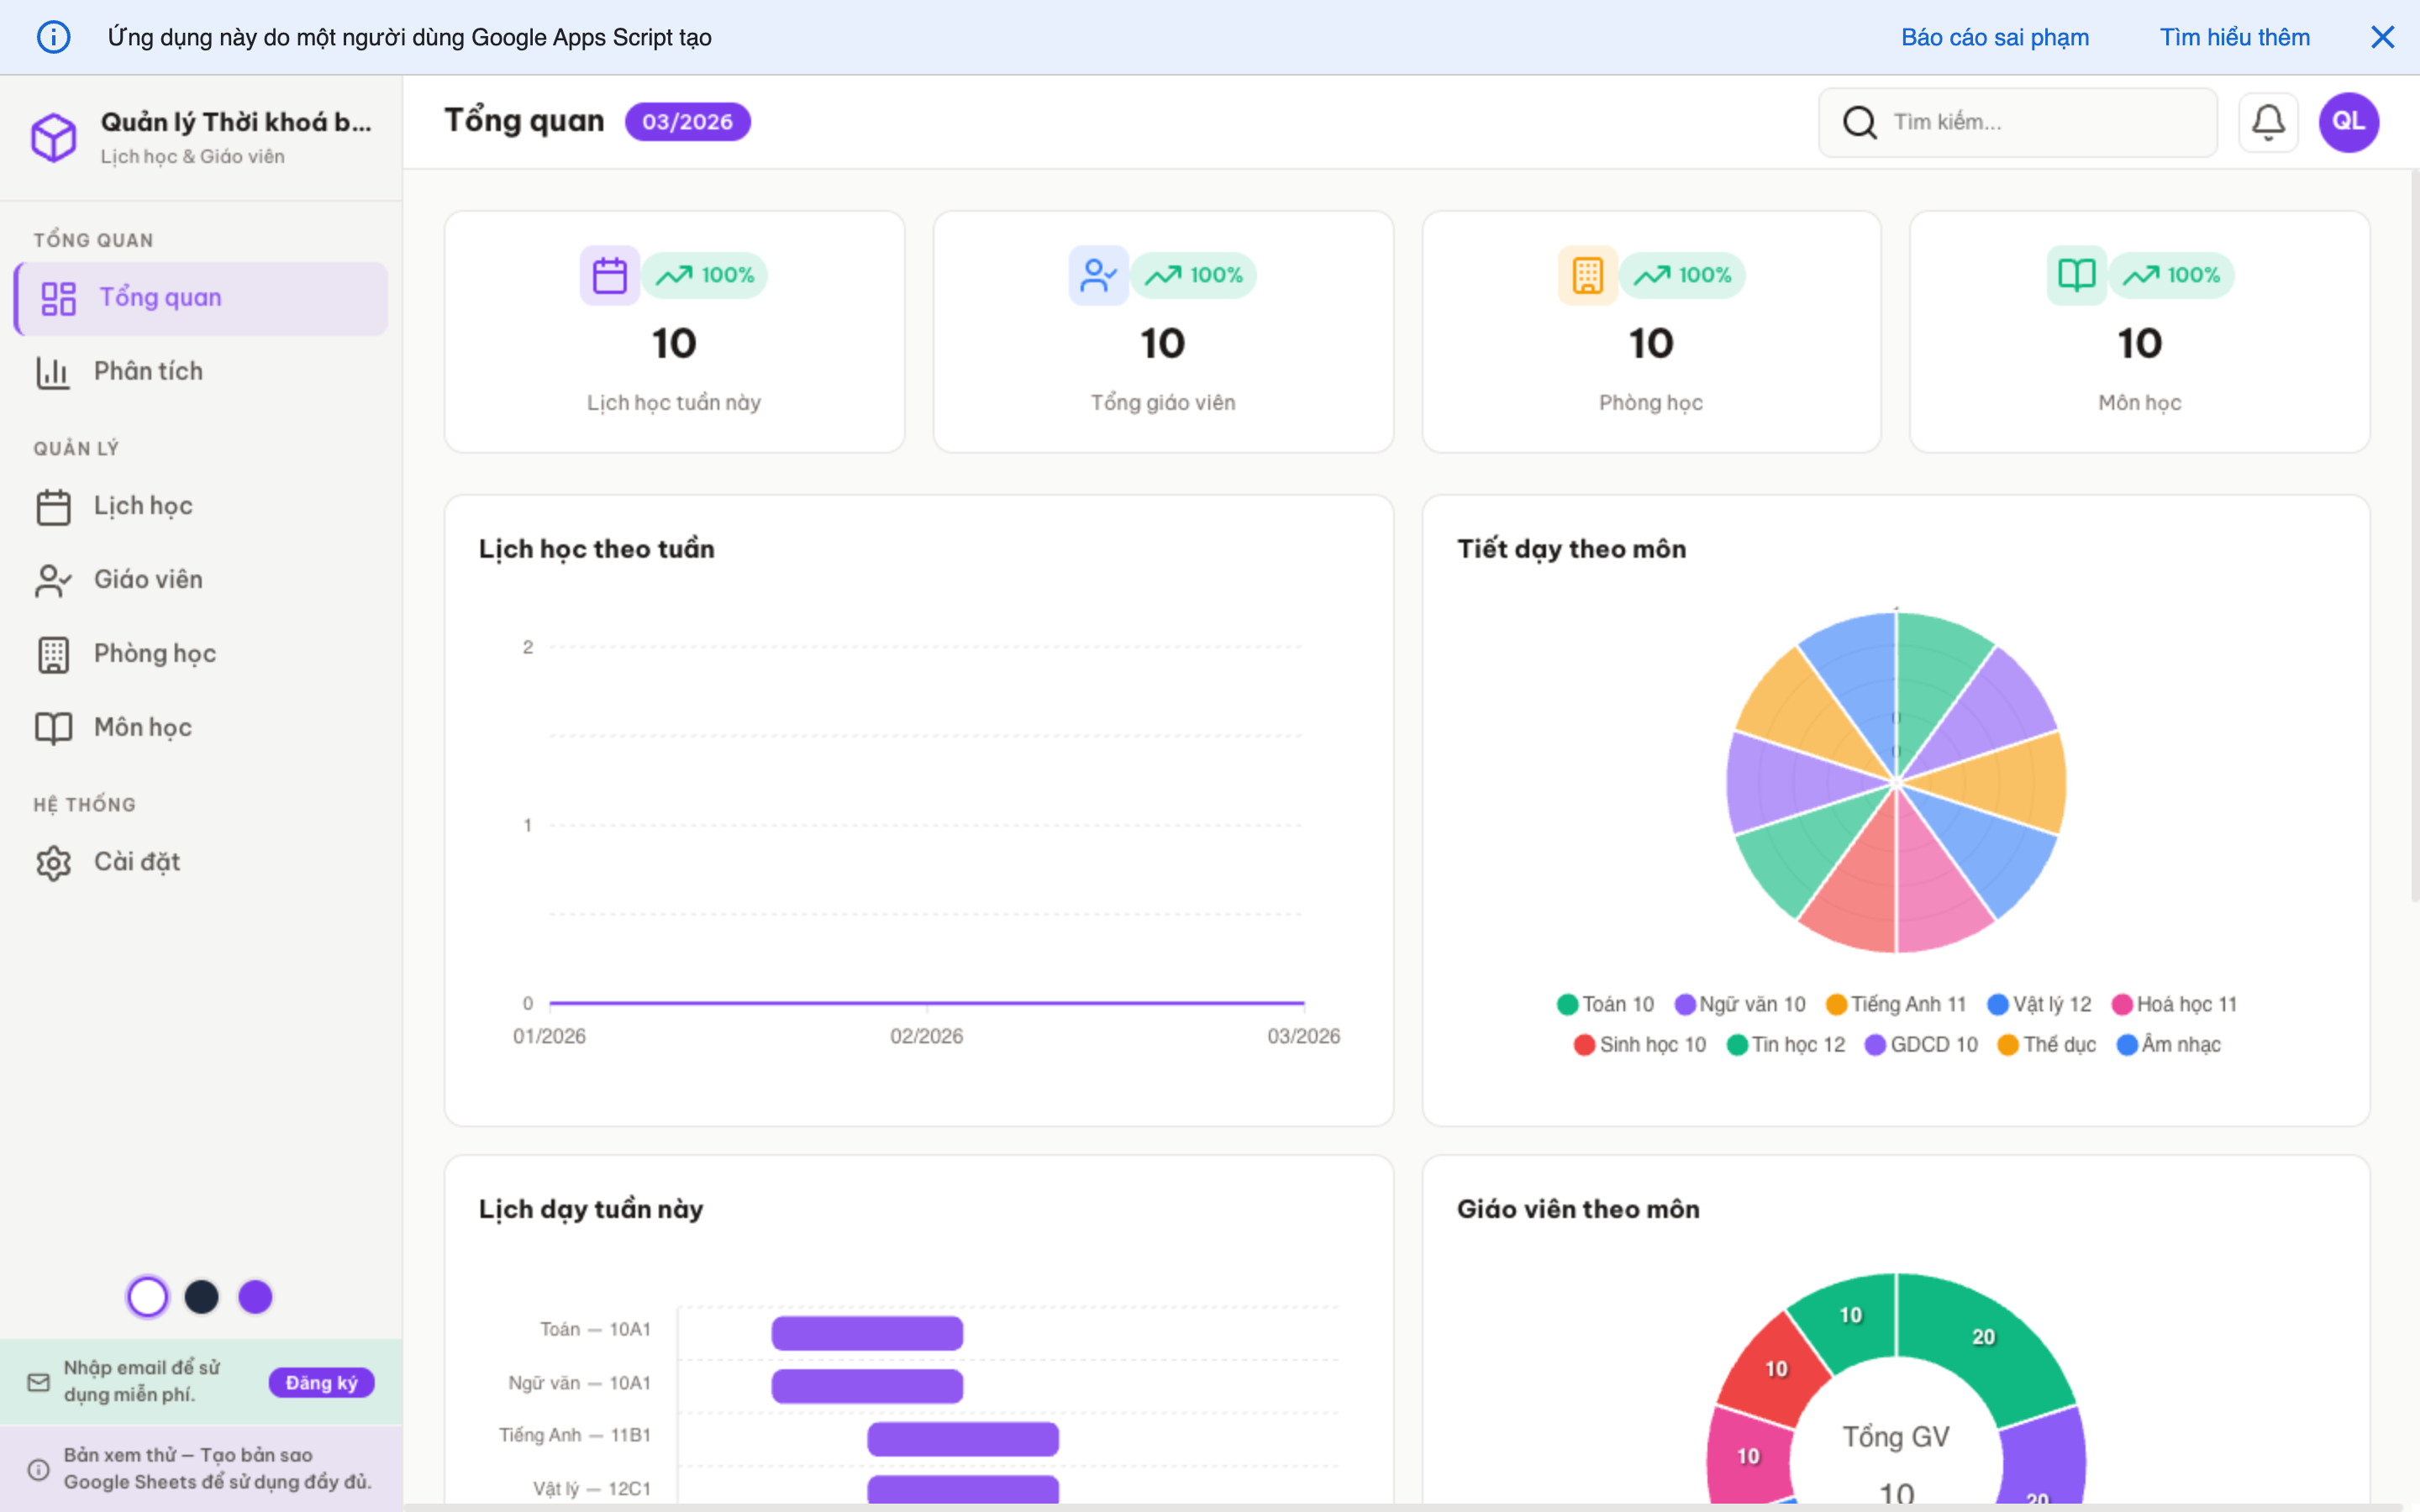Click the building icon on Phòng học card

(x=1587, y=275)
